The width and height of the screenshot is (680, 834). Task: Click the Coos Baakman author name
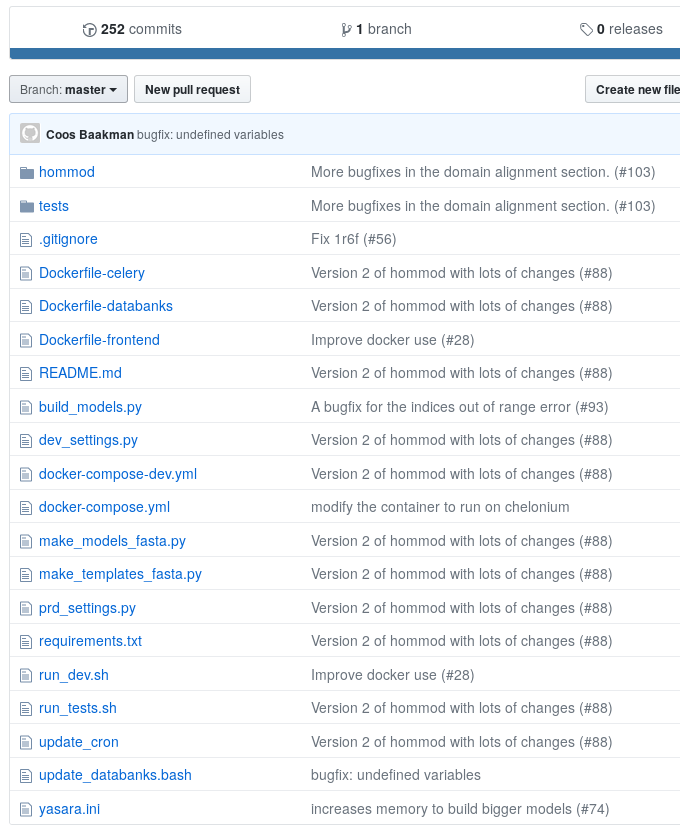click(90, 135)
